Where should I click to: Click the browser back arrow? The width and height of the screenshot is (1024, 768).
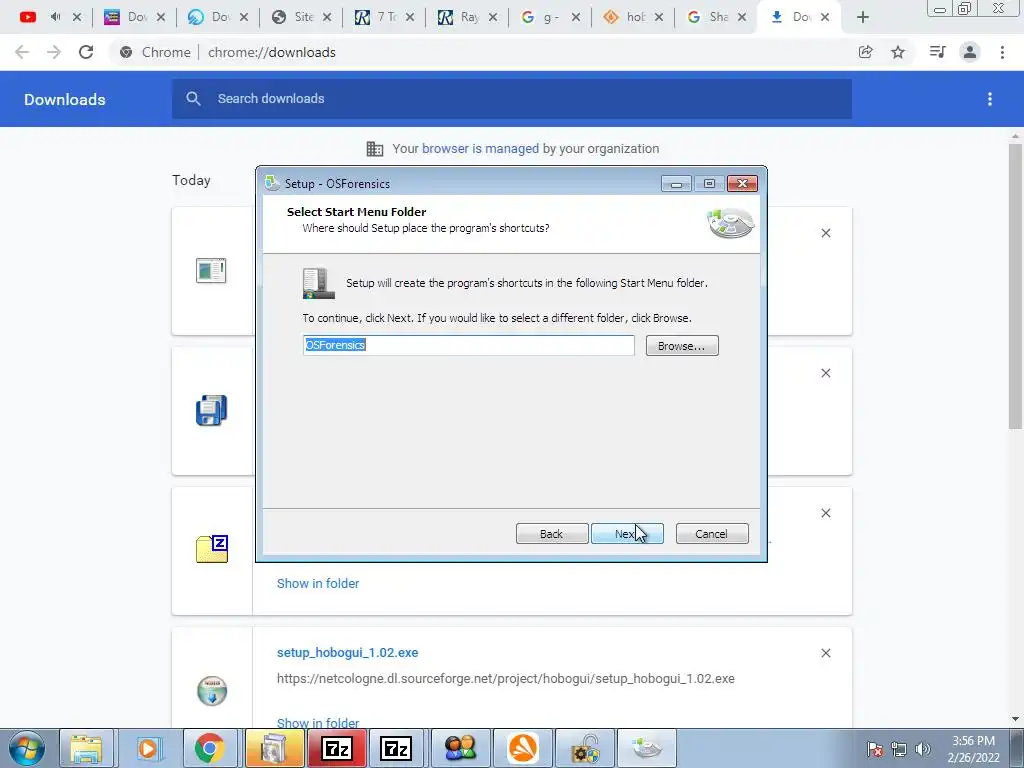22,52
